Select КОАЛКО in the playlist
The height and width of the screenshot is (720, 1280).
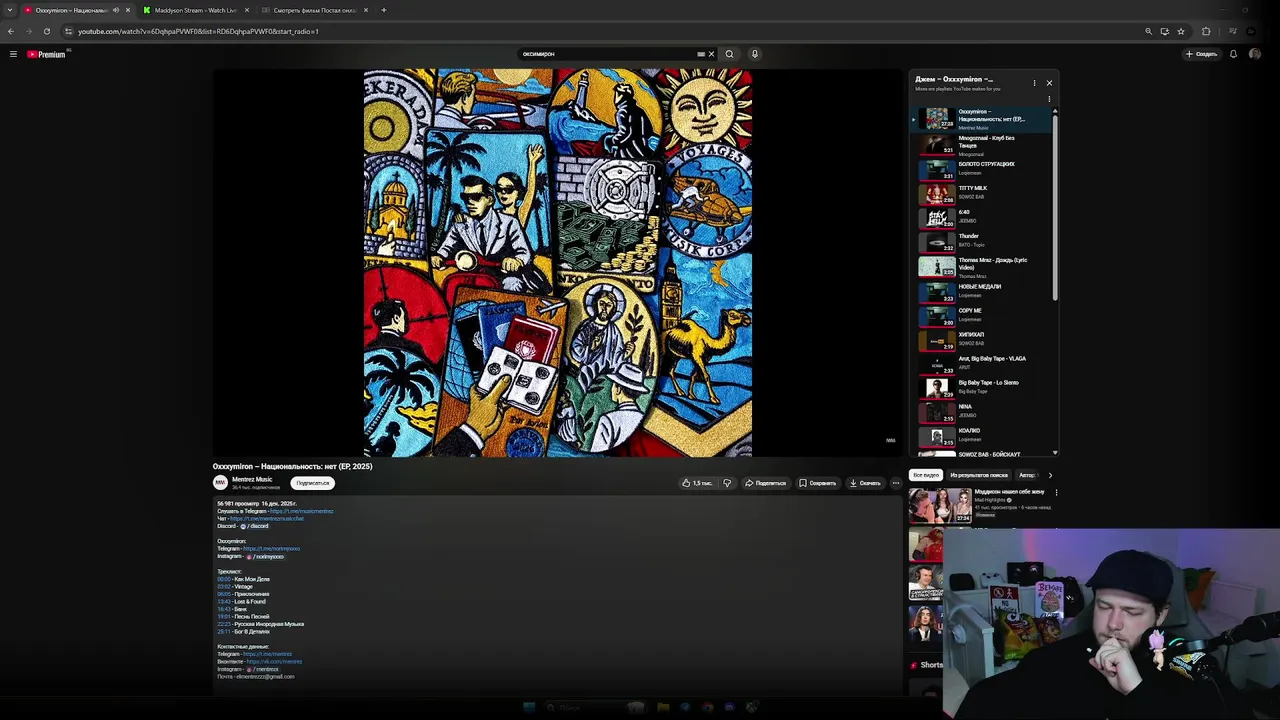[x=980, y=435]
